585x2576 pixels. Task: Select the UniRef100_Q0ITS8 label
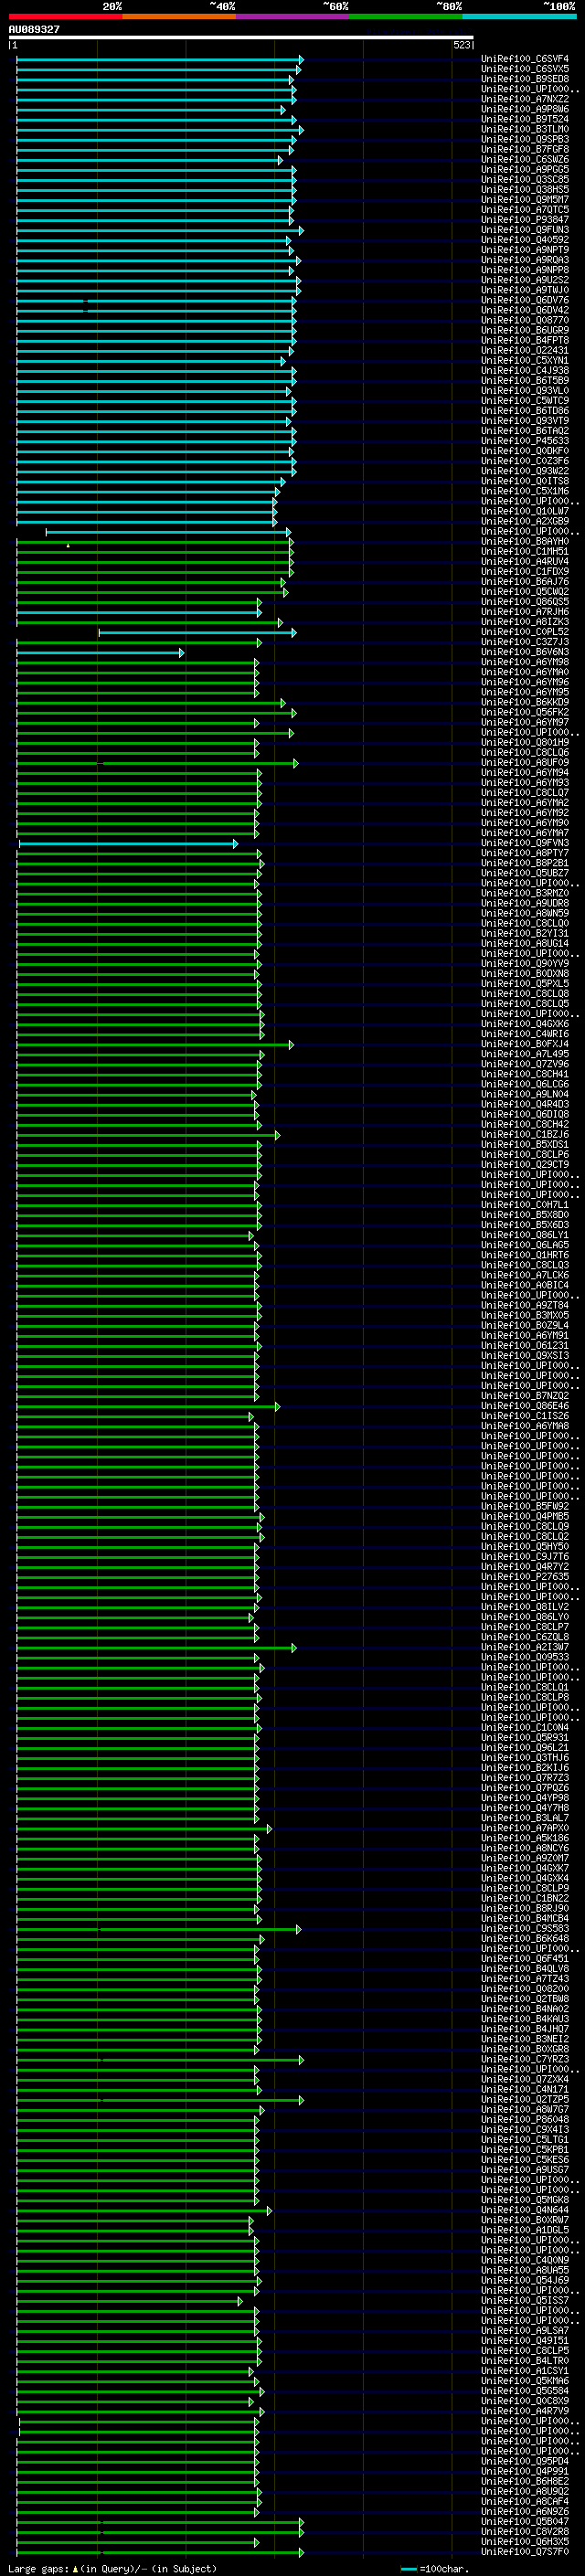(x=524, y=481)
